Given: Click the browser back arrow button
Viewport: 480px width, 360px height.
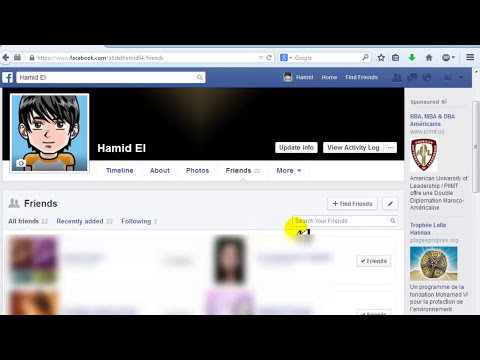Looking at the screenshot, I should [6, 58].
